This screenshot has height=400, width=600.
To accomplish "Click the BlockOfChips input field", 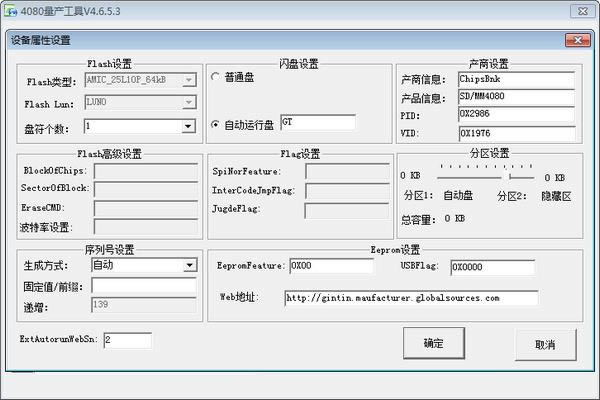I will [146, 171].
